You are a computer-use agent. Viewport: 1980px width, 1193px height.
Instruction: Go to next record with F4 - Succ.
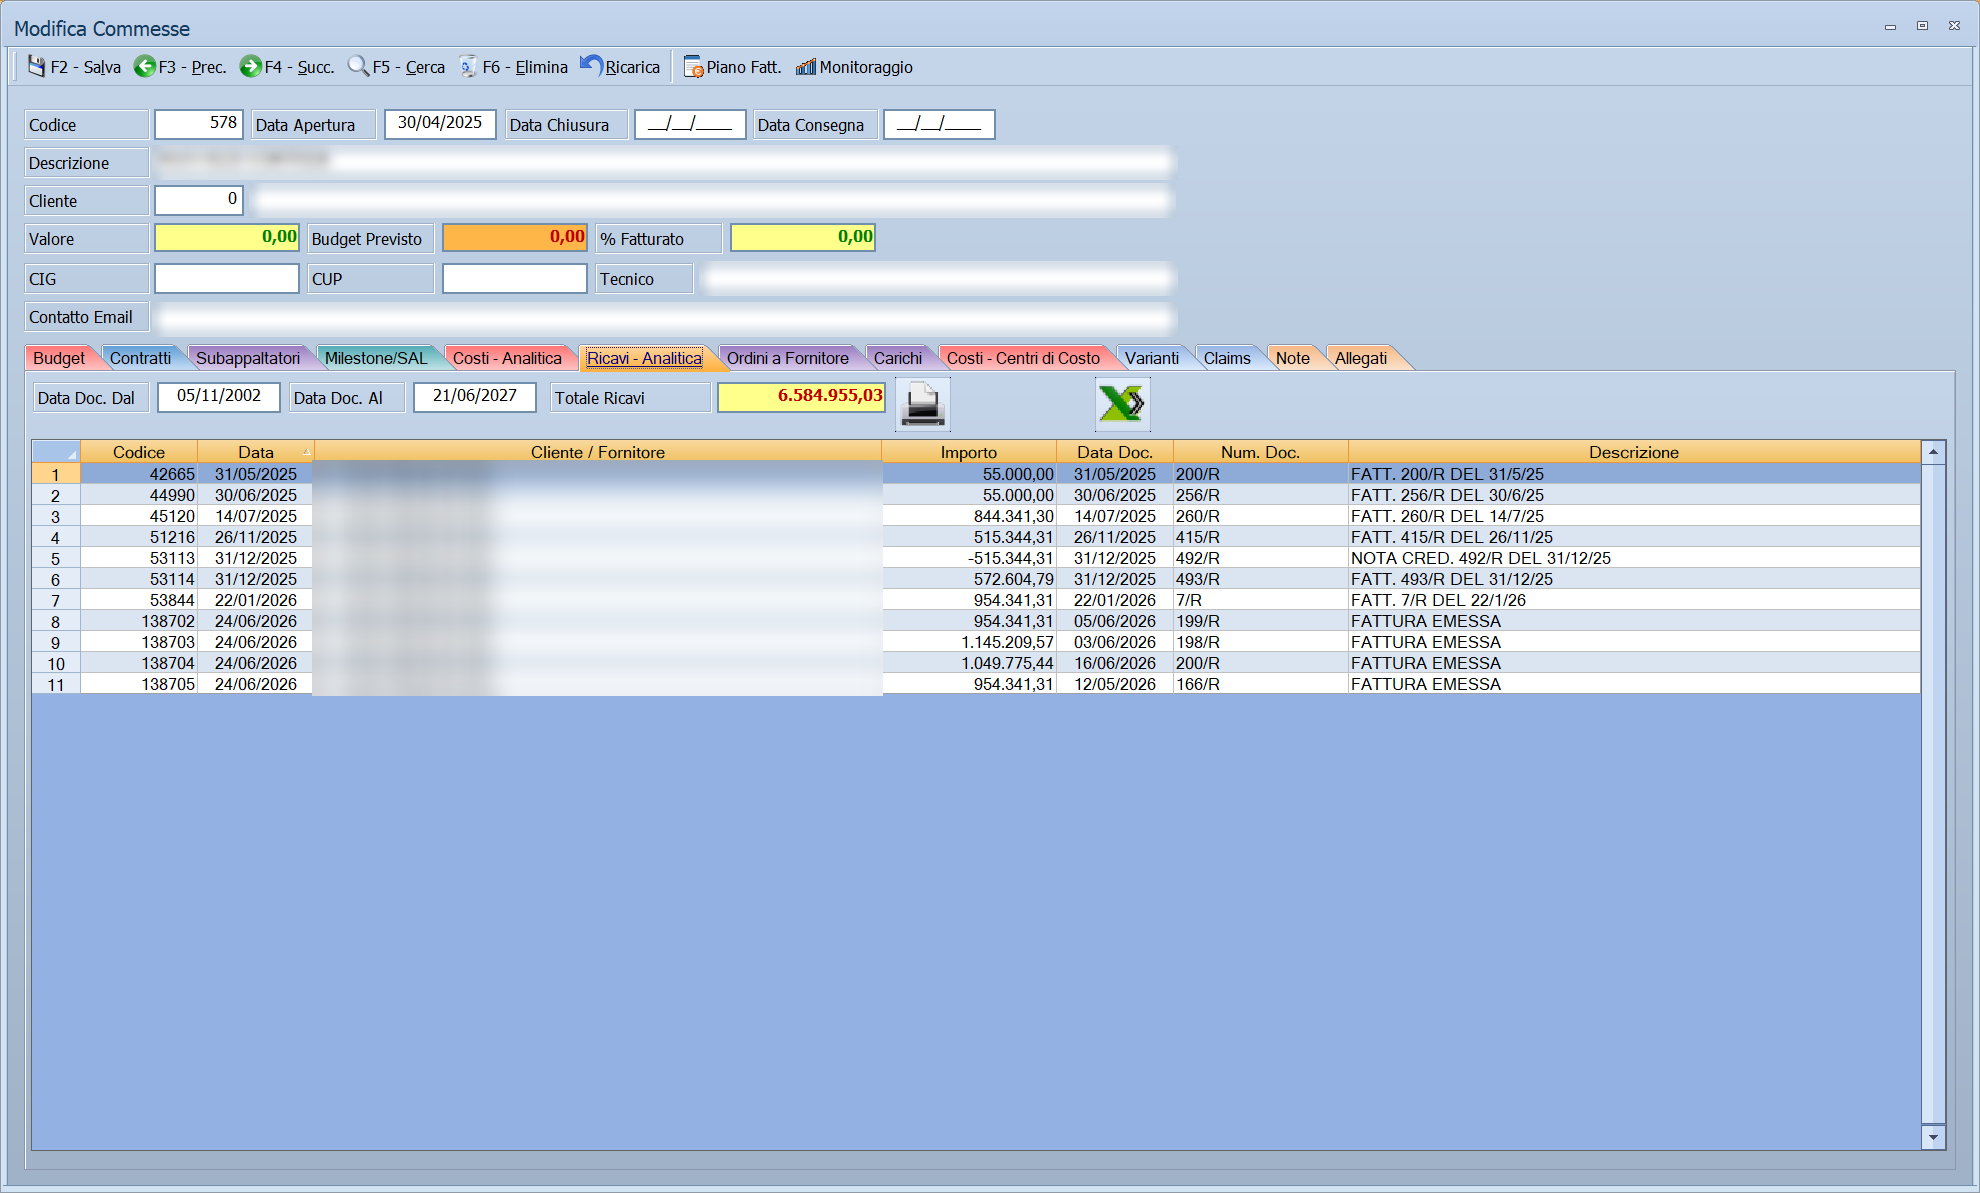[287, 67]
